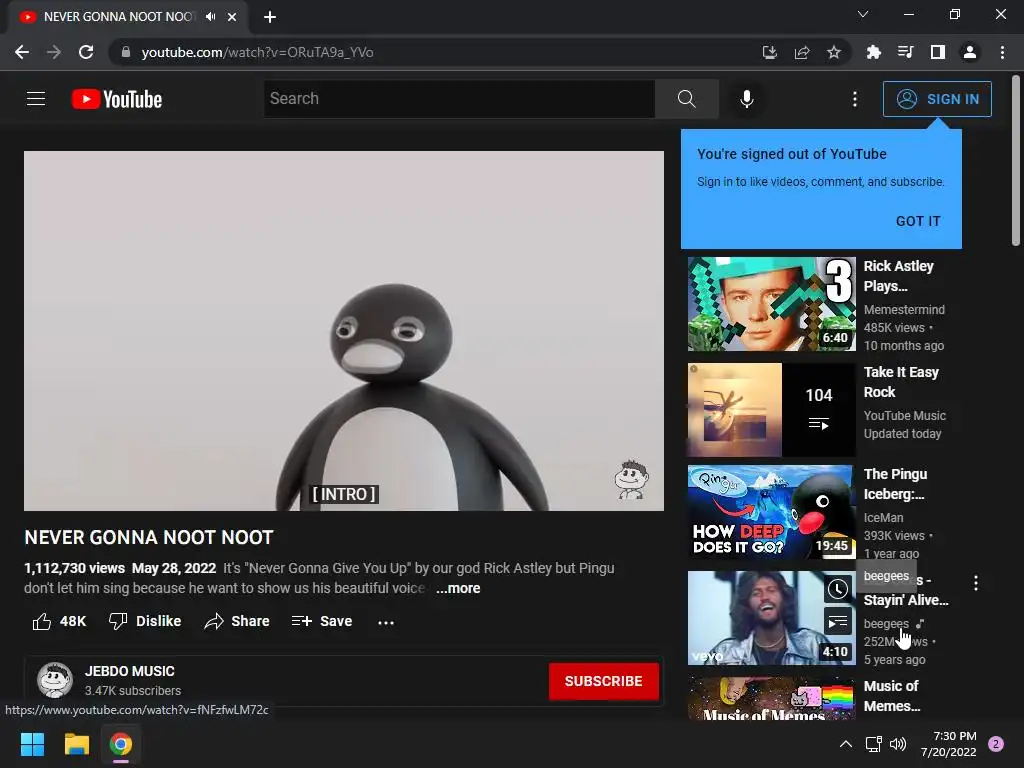The width and height of the screenshot is (1024, 768).
Task: Start voice search with microphone icon
Action: [746, 99]
